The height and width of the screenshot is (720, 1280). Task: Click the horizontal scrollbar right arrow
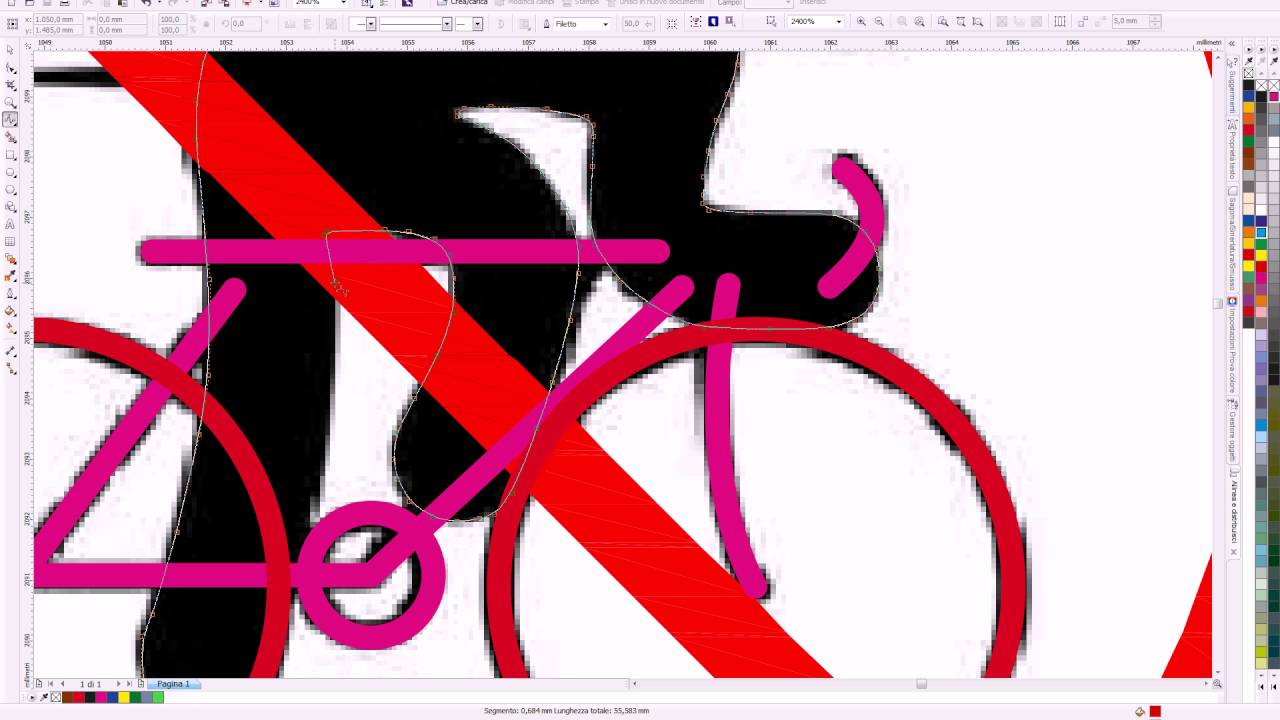1206,684
